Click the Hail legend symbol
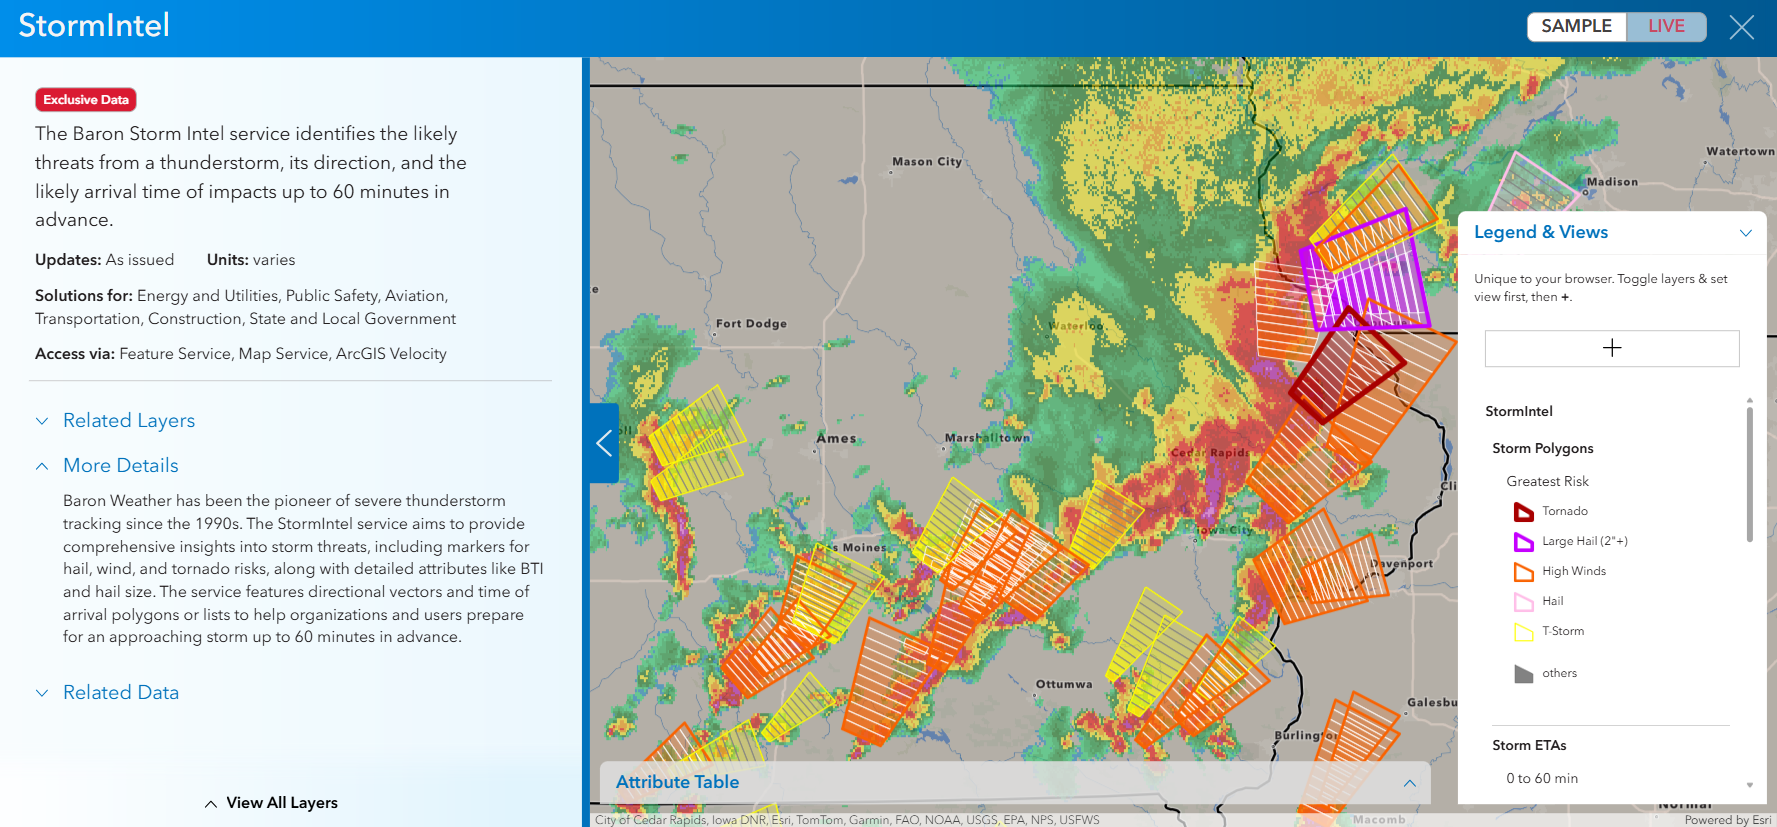Image resolution: width=1777 pixels, height=827 pixels. pyautogui.click(x=1524, y=602)
